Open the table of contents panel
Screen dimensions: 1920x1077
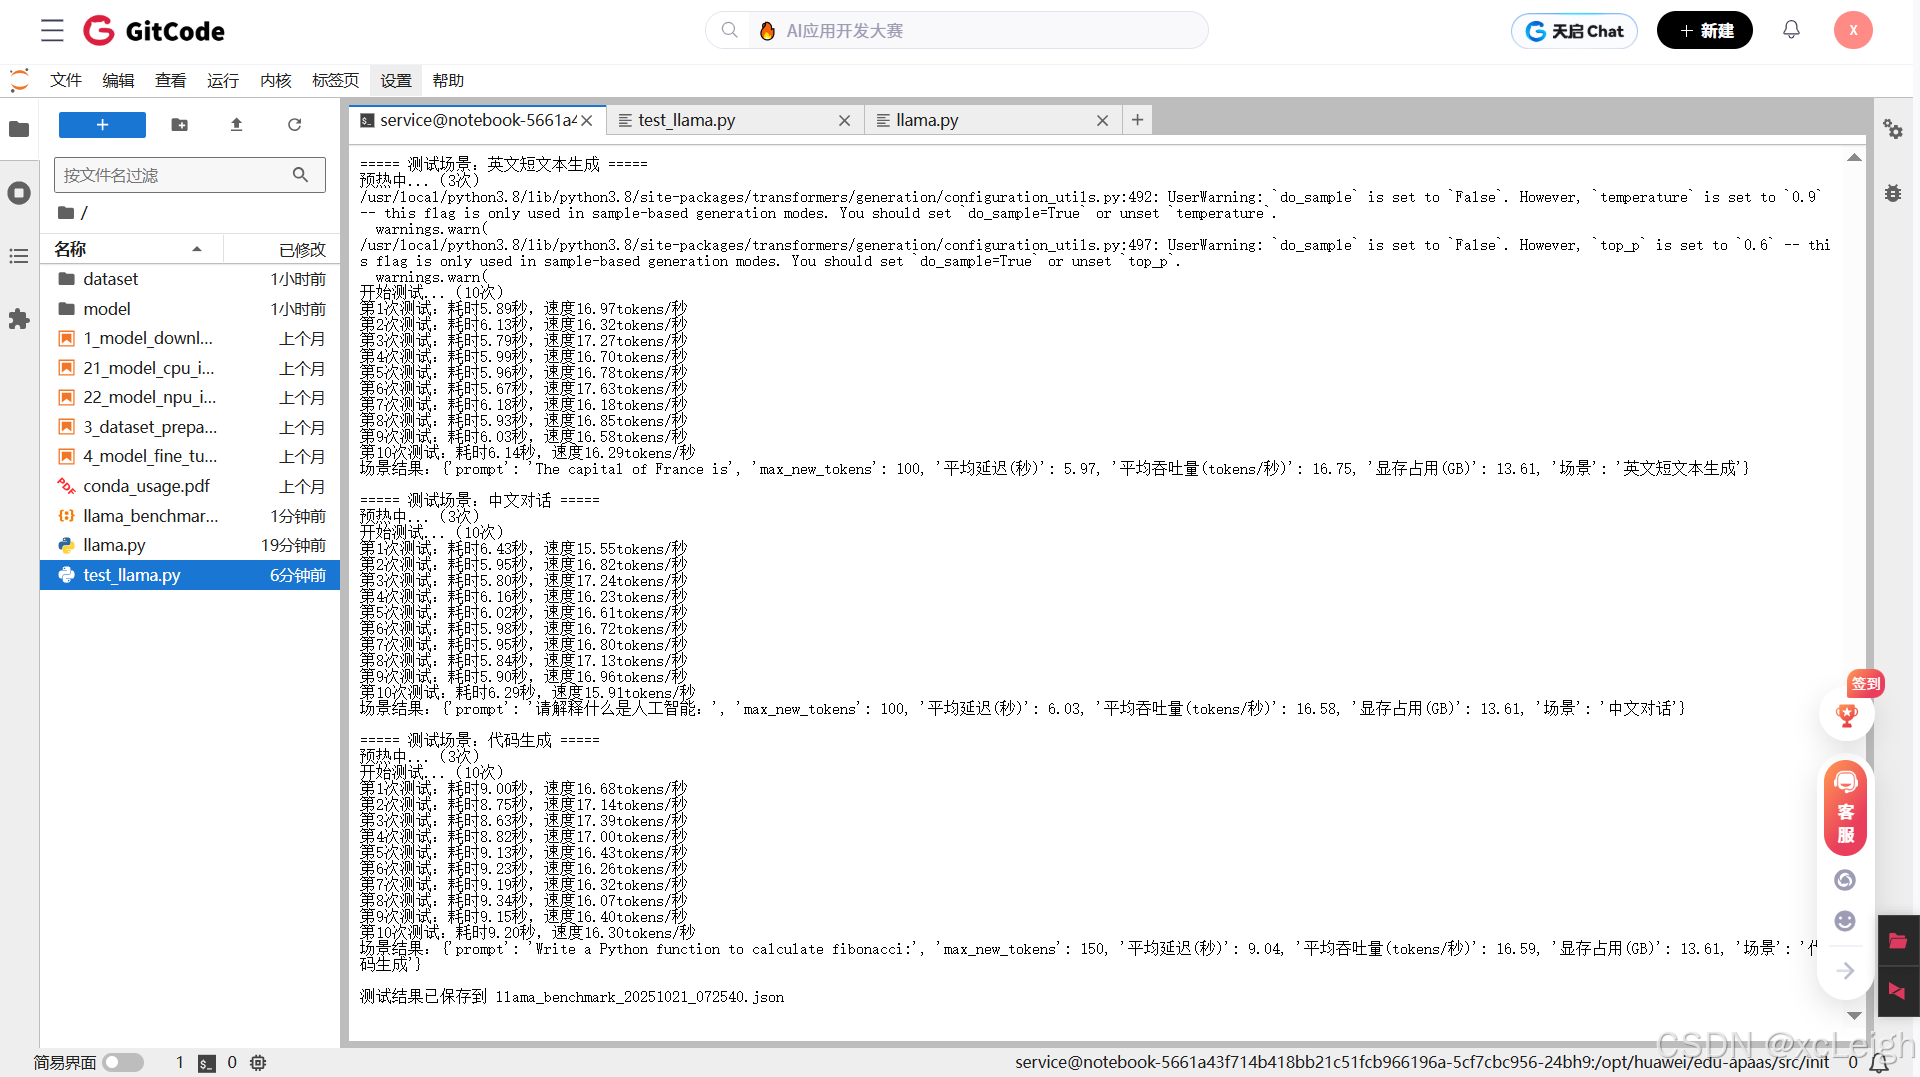pos(19,256)
